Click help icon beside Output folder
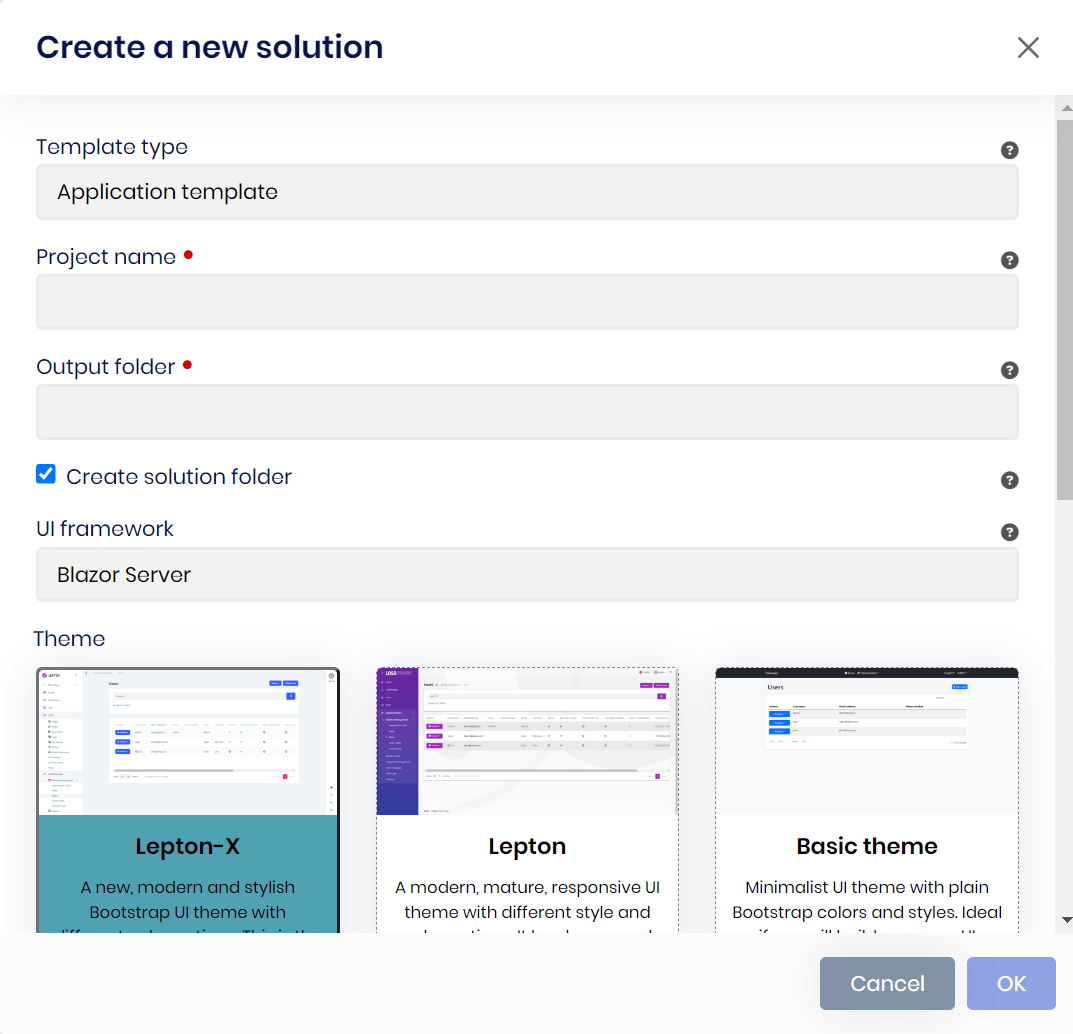 click(x=1009, y=370)
